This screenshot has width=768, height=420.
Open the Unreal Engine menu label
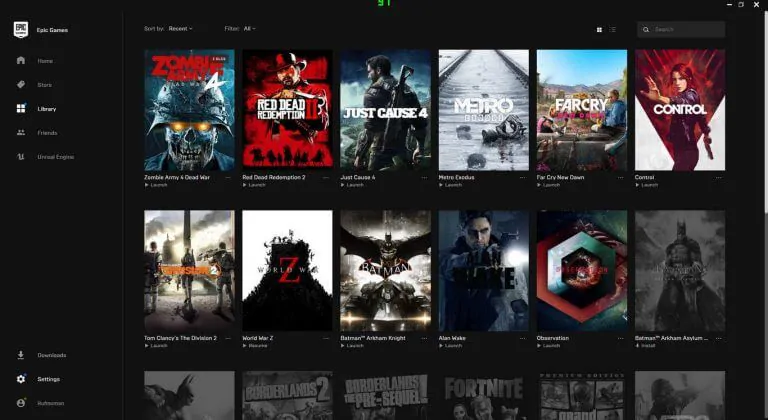[56, 157]
